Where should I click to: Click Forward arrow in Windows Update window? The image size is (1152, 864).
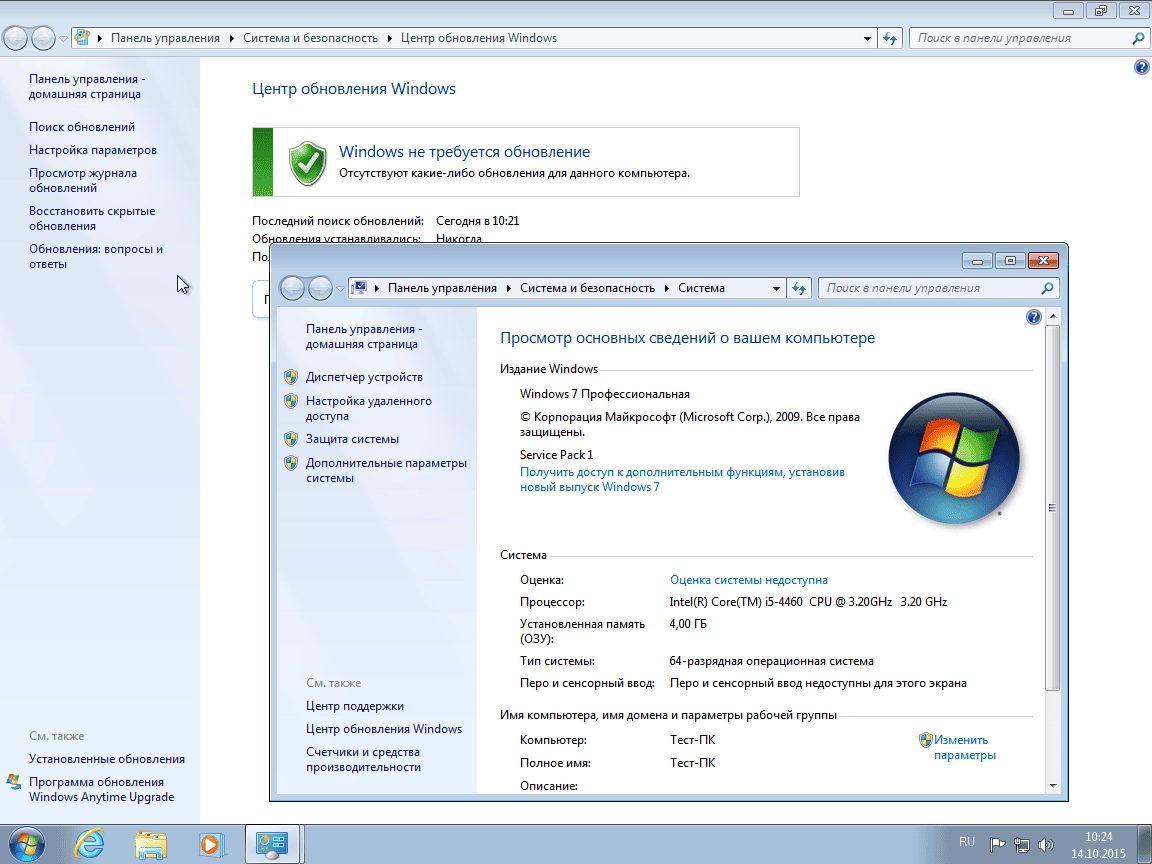[43, 38]
